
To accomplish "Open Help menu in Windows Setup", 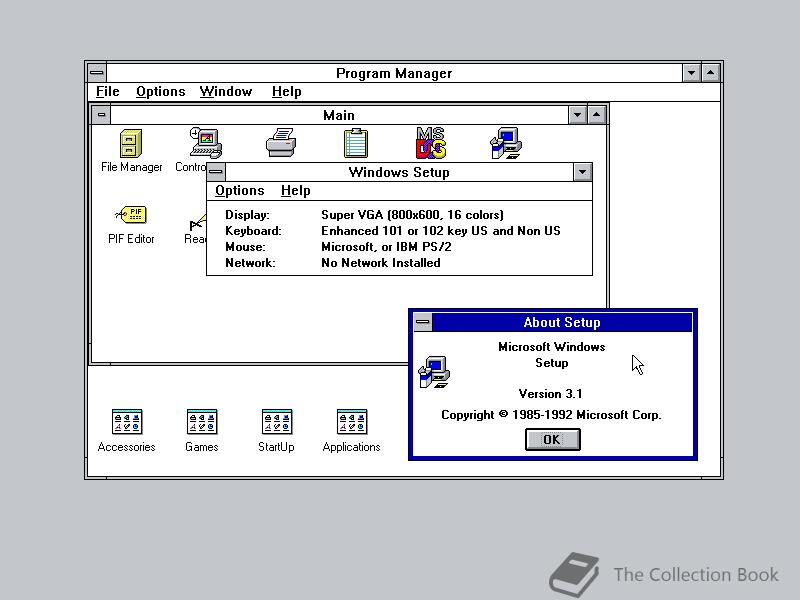I will point(296,191).
